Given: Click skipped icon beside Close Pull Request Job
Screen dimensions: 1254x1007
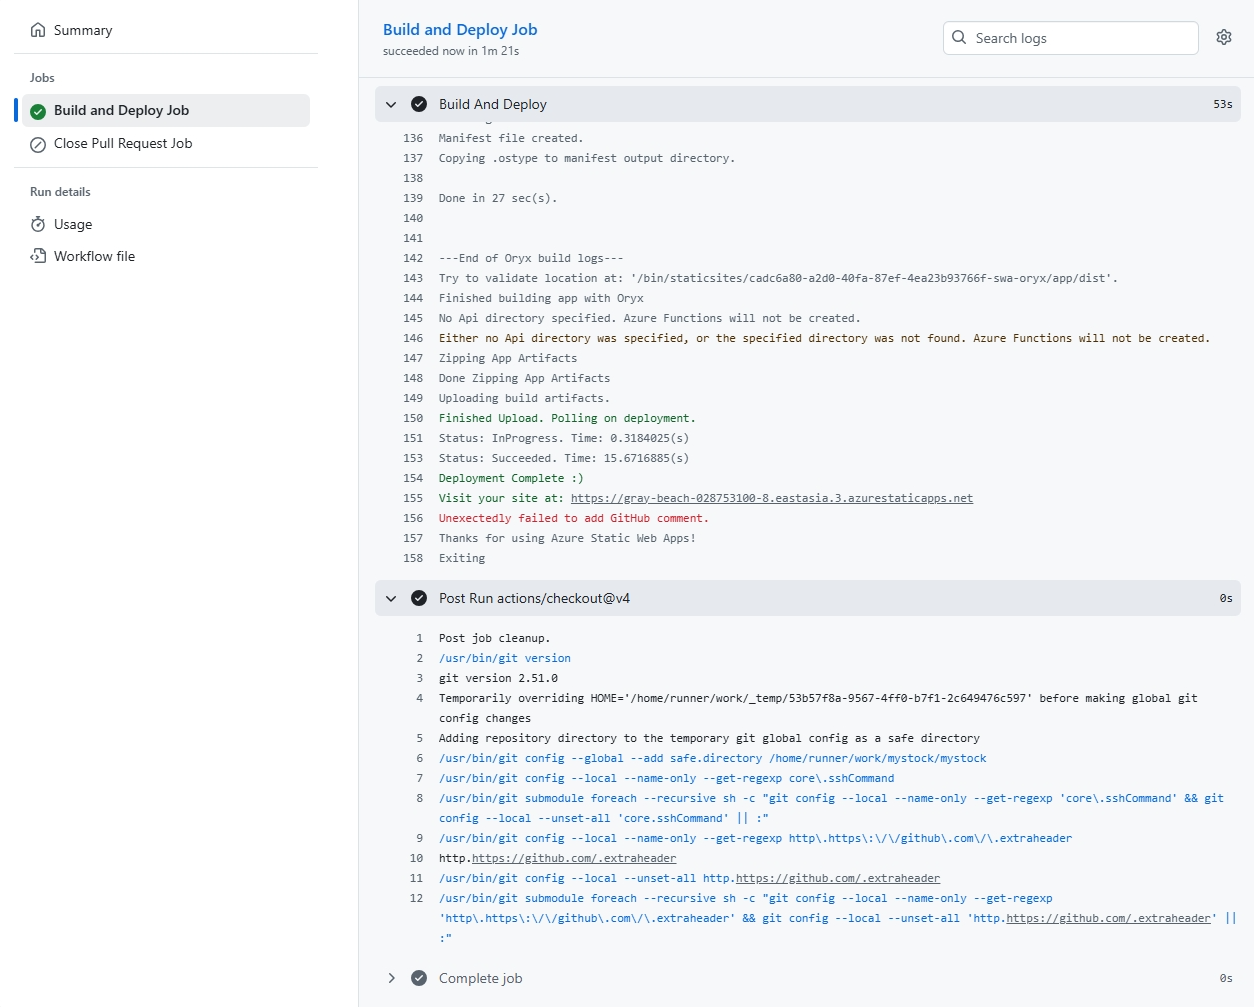Looking at the screenshot, I should tap(38, 144).
